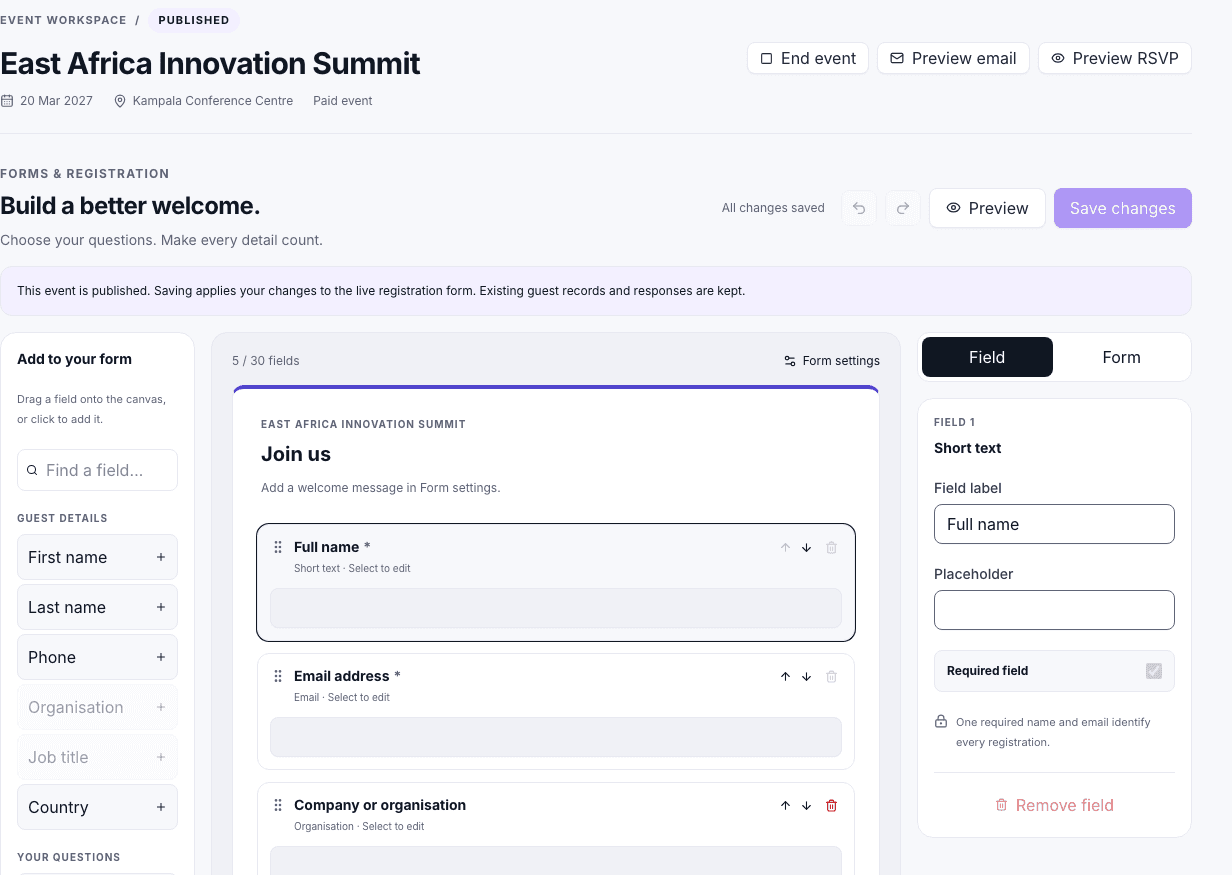This screenshot has height=875, width=1232.
Task: Add First name field to form
Action: pyautogui.click(x=97, y=557)
